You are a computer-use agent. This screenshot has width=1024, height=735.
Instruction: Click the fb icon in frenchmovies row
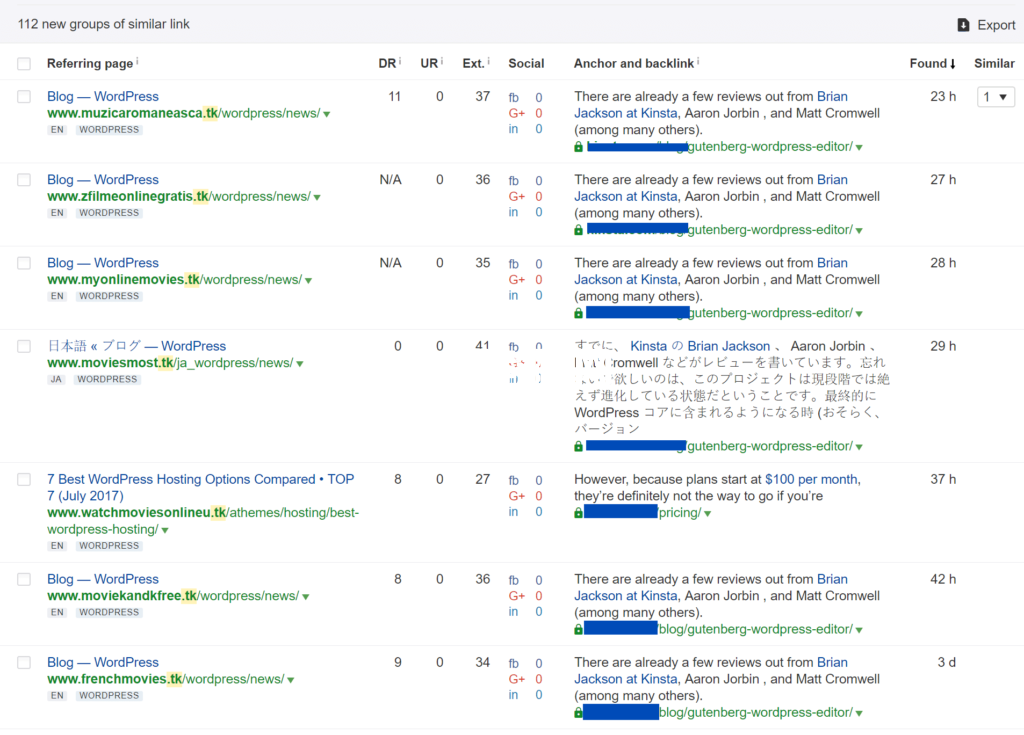click(514, 663)
